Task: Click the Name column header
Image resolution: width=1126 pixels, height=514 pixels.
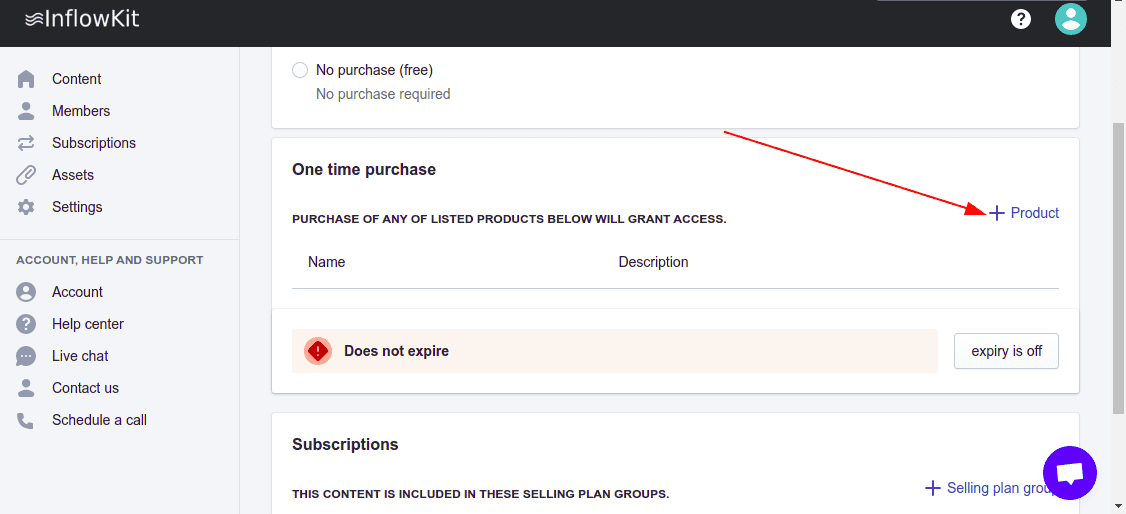Action: click(327, 262)
